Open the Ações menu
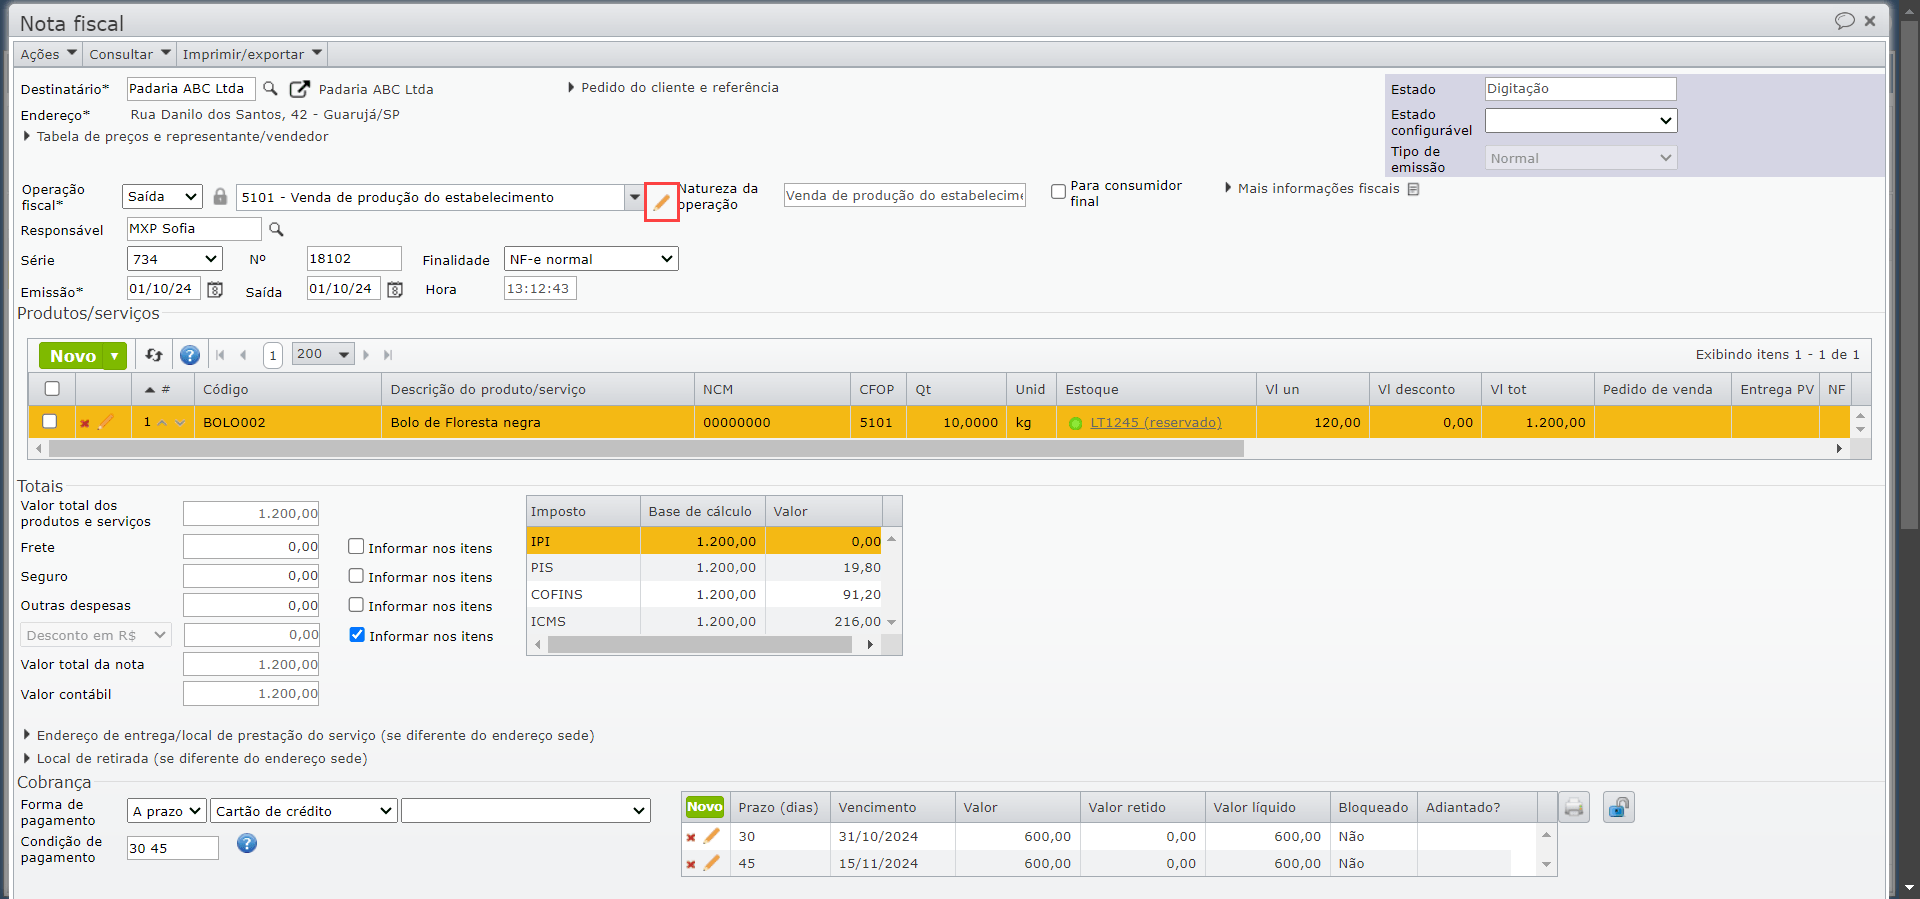 [x=48, y=54]
